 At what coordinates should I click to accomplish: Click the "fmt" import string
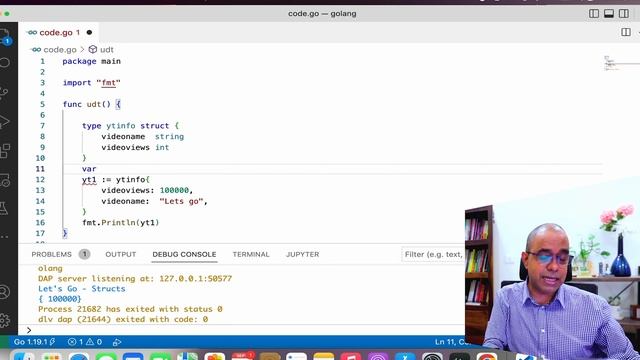[109, 83]
